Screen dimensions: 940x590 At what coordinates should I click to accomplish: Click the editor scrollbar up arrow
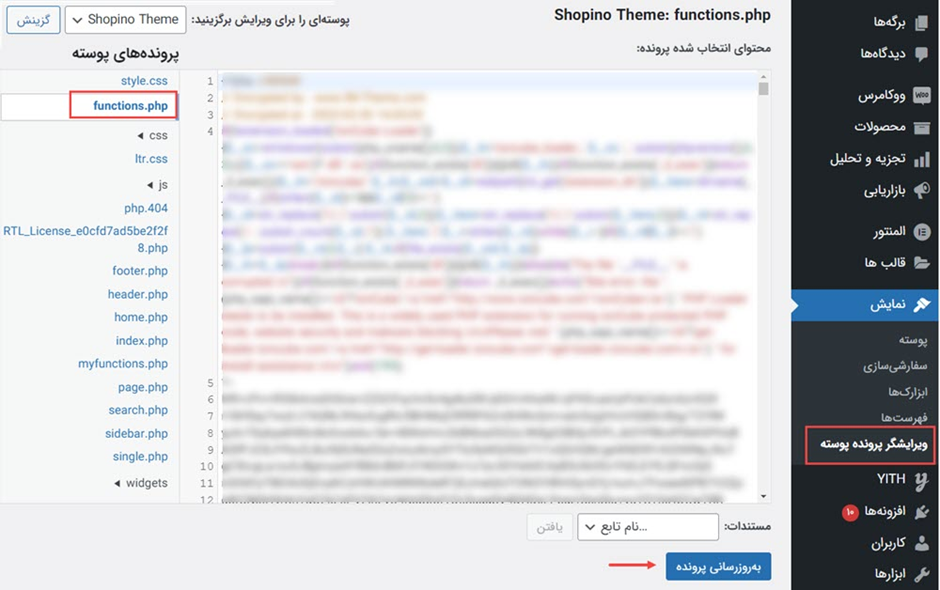tap(763, 77)
